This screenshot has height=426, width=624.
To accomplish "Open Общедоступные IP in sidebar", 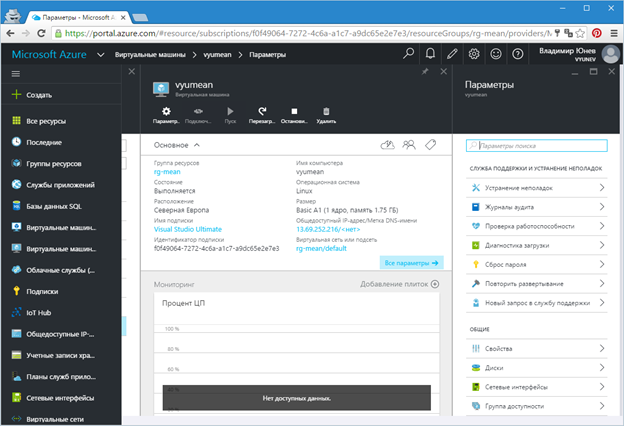I will (61, 334).
